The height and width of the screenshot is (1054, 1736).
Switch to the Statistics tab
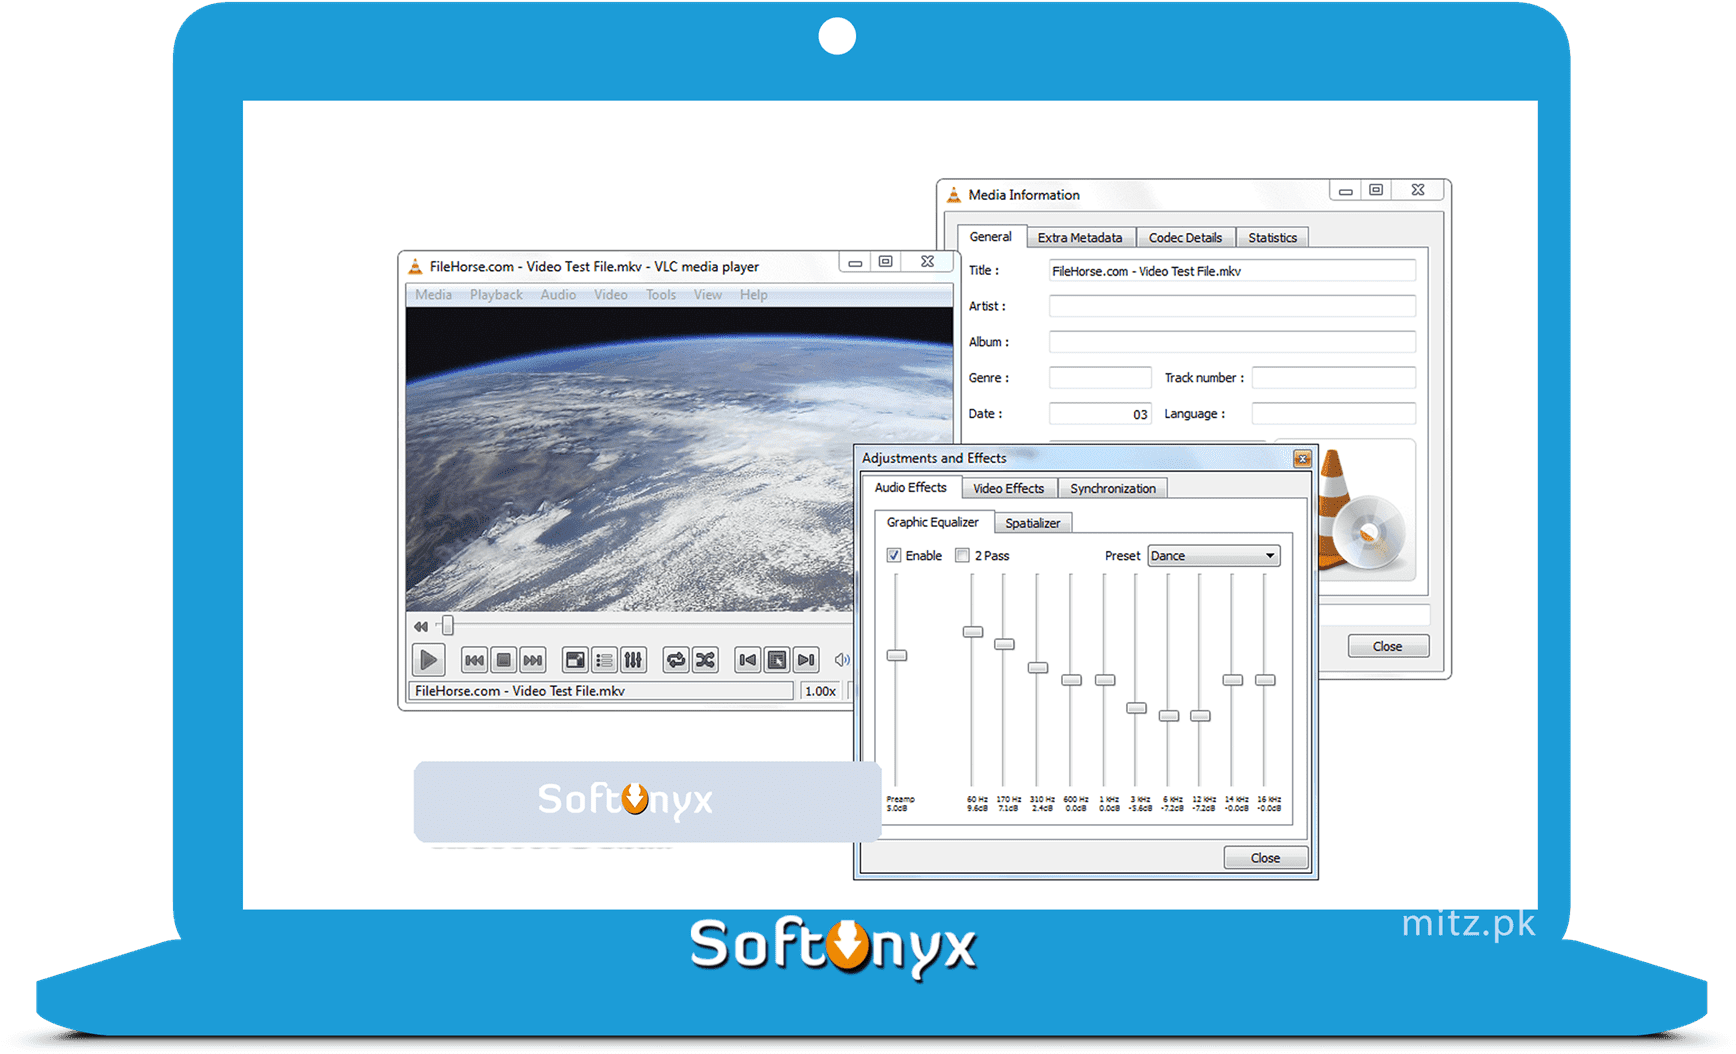[1272, 238]
